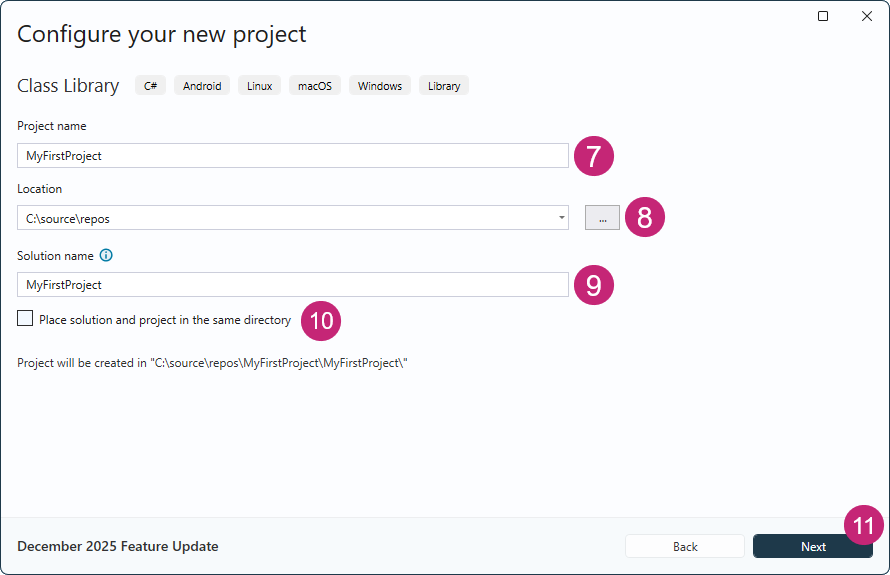The image size is (890, 575).
Task: Click the Android platform tag
Action: click(202, 86)
